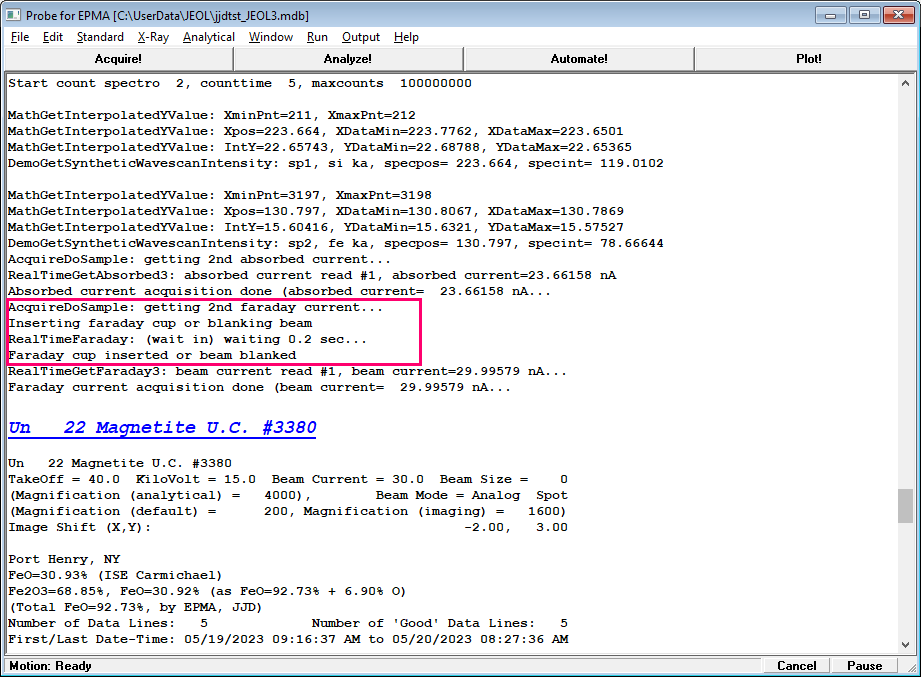Open the Analytical menu
The height and width of the screenshot is (677, 921).
[x=209, y=37]
